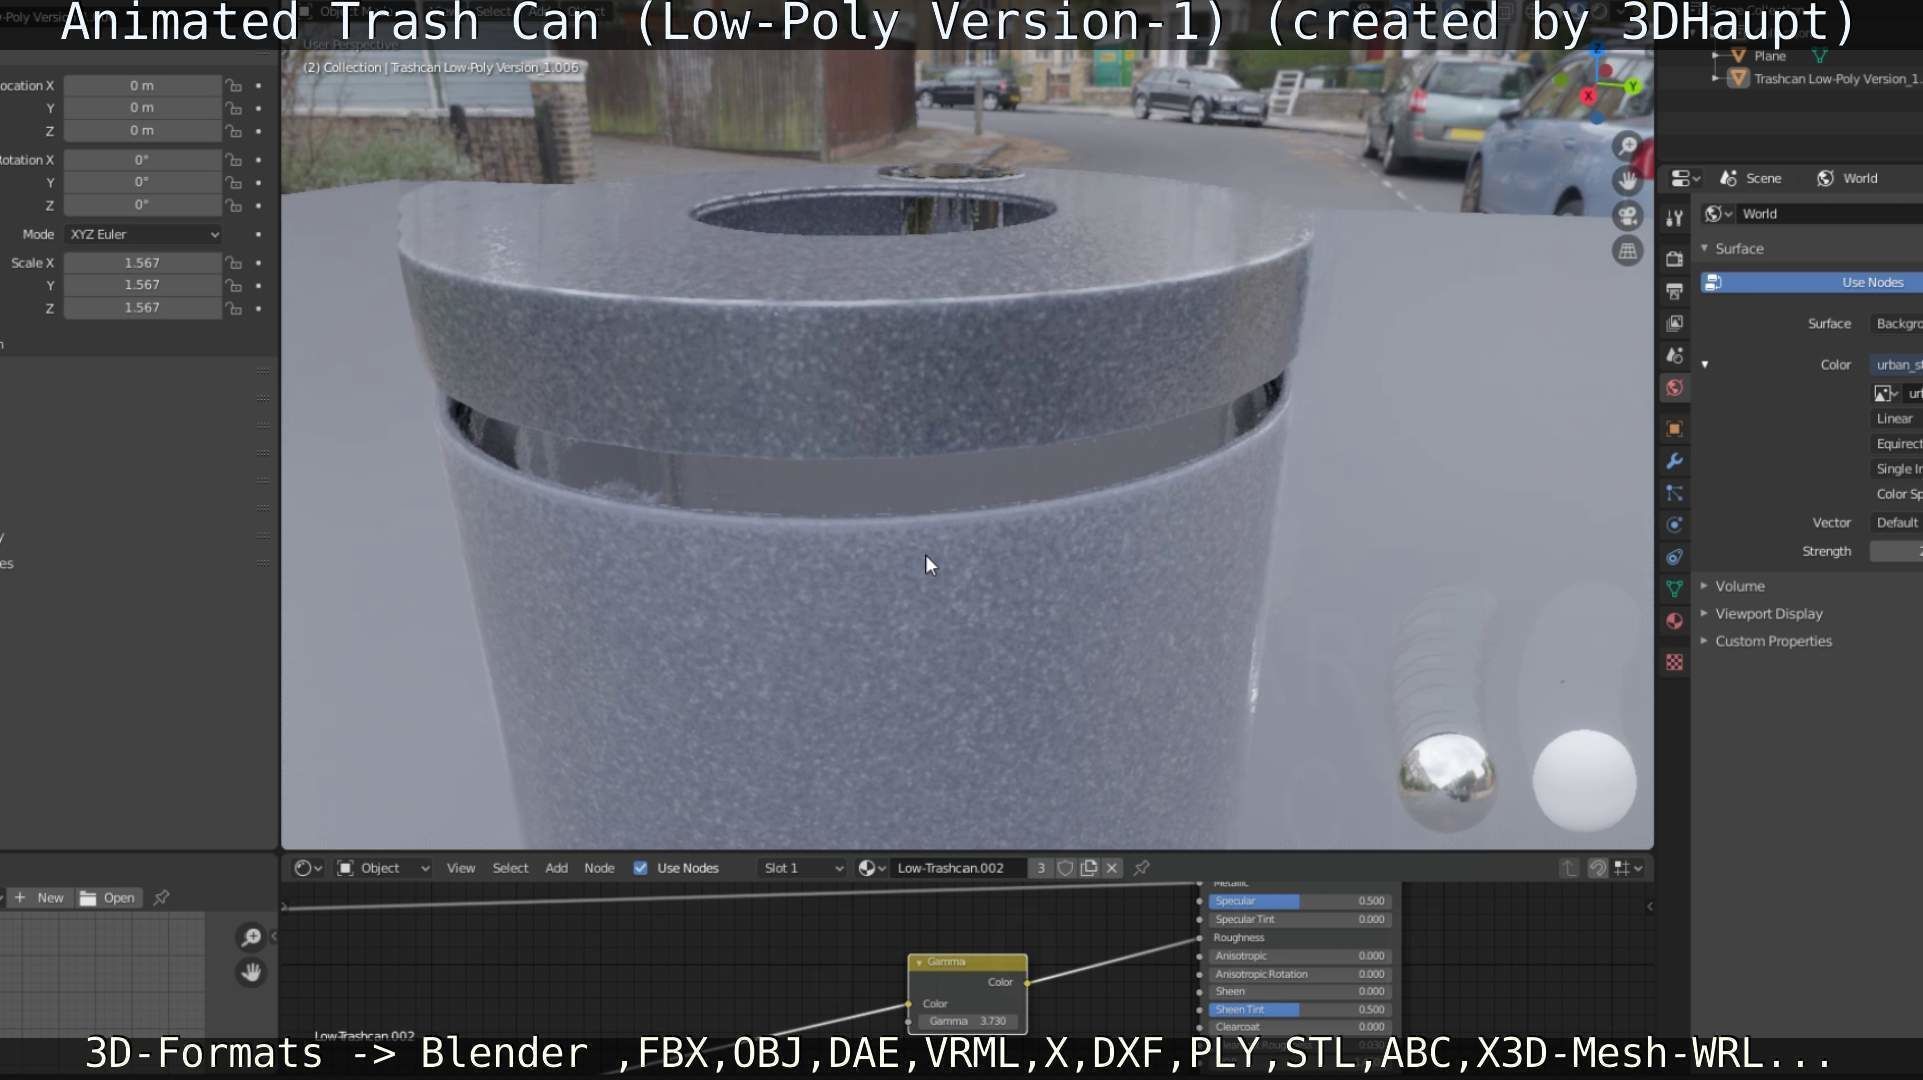The width and height of the screenshot is (1923, 1080).
Task: Open the Object Data mesh tab
Action: coord(1674,589)
